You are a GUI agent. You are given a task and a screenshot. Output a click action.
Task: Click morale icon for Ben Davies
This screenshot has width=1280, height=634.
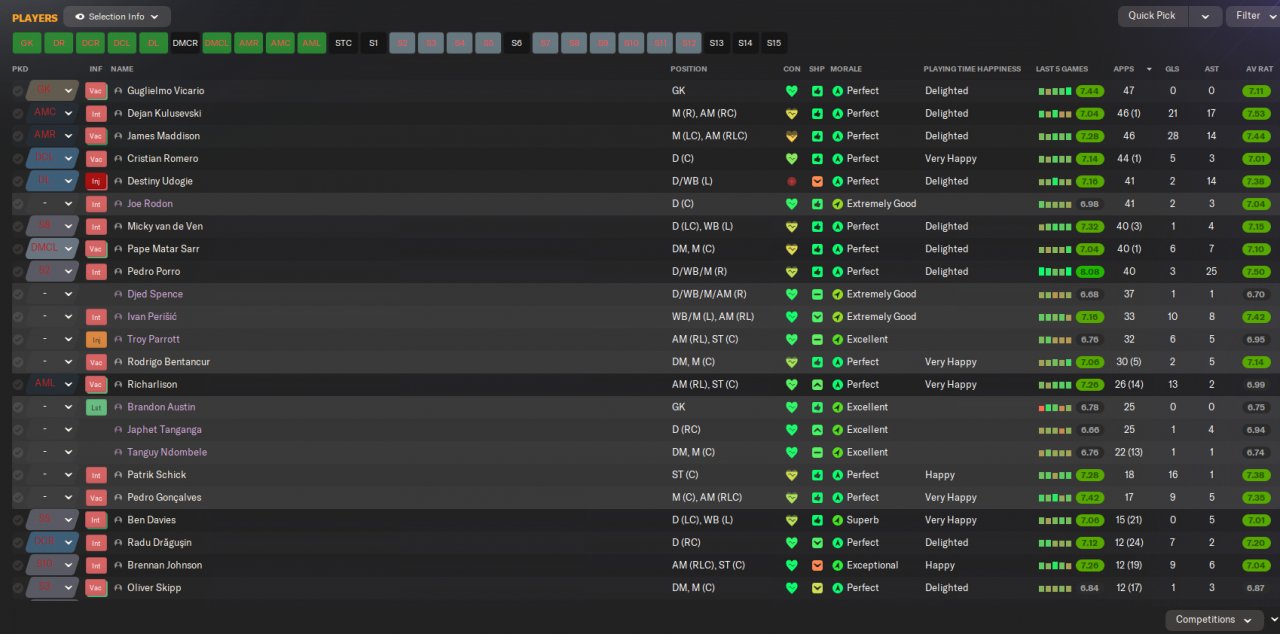click(x=838, y=520)
